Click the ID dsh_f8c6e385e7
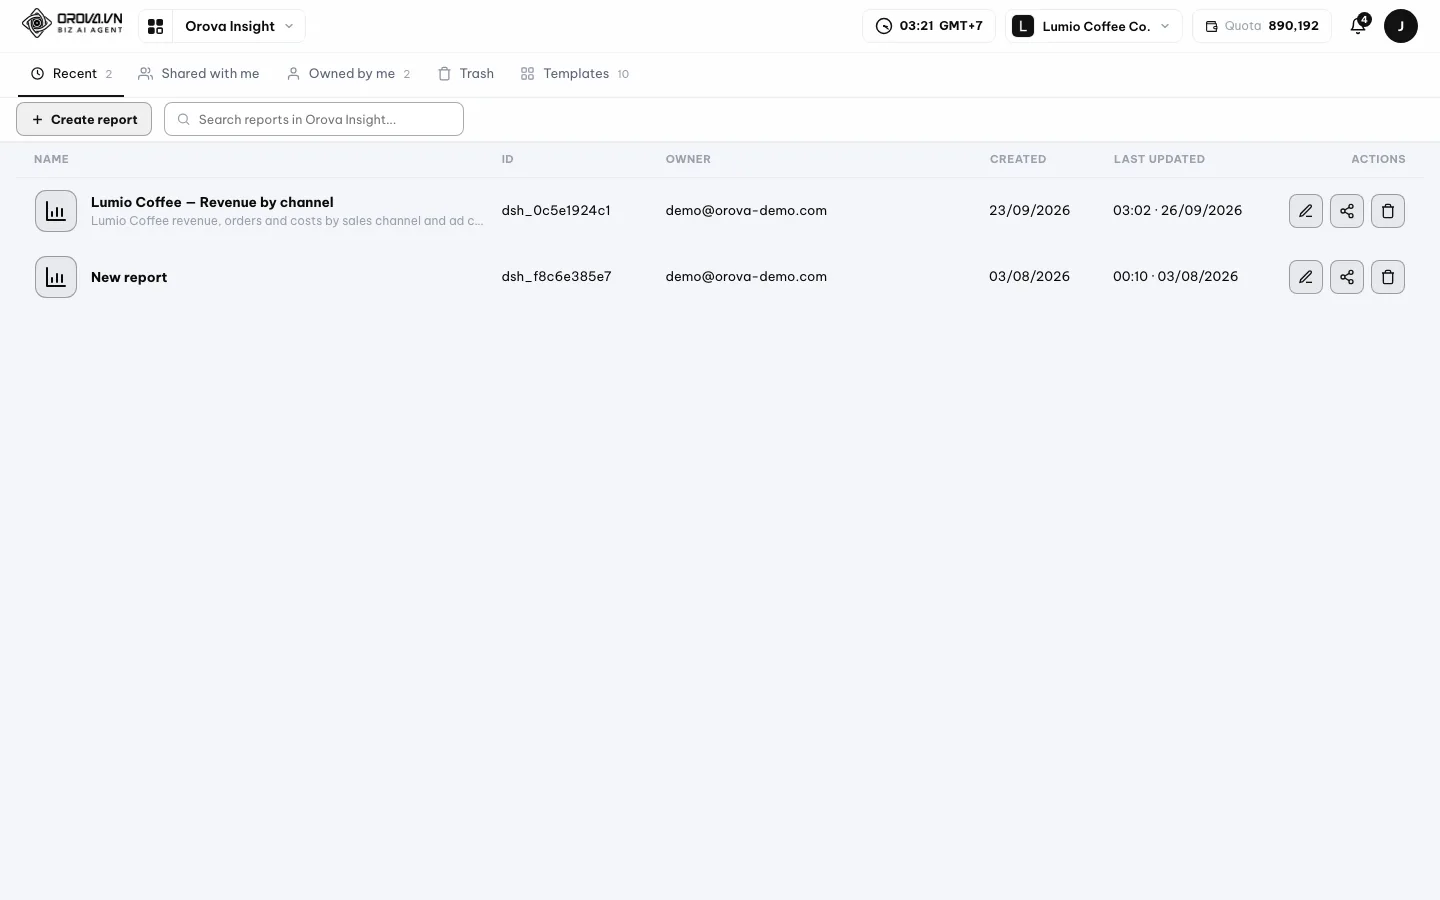Viewport: 1440px width, 900px height. pyautogui.click(x=556, y=276)
